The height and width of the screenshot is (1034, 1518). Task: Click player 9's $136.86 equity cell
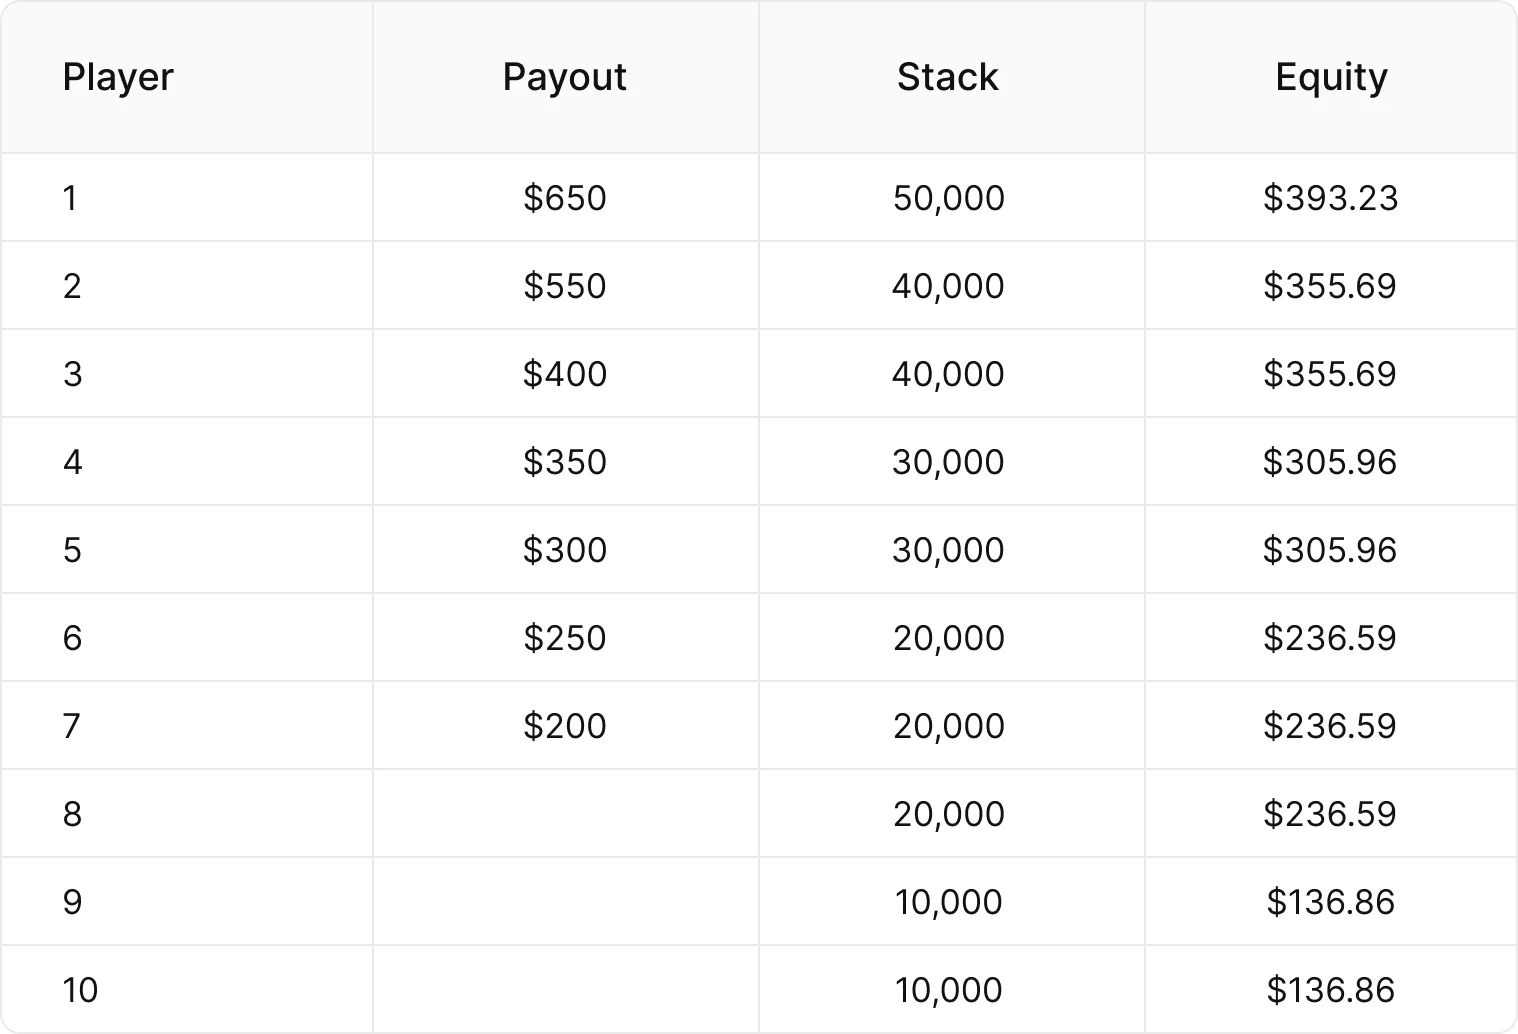(1330, 902)
